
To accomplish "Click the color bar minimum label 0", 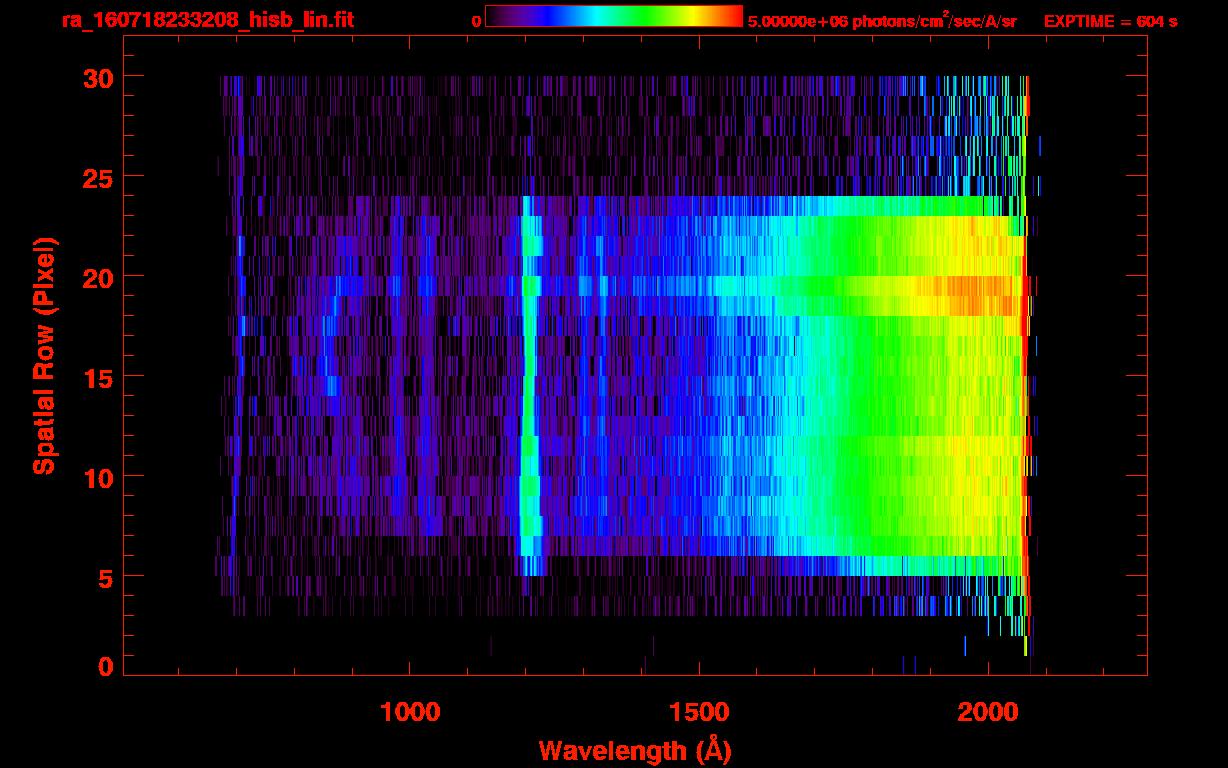I will (x=476, y=21).
